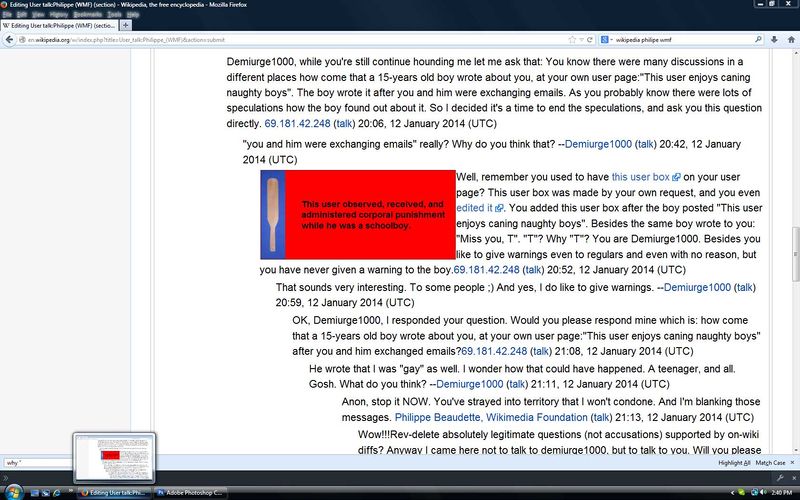Open Demiurge1000 link dated 20:59
The width and height of the screenshot is (800, 500).
697,287
